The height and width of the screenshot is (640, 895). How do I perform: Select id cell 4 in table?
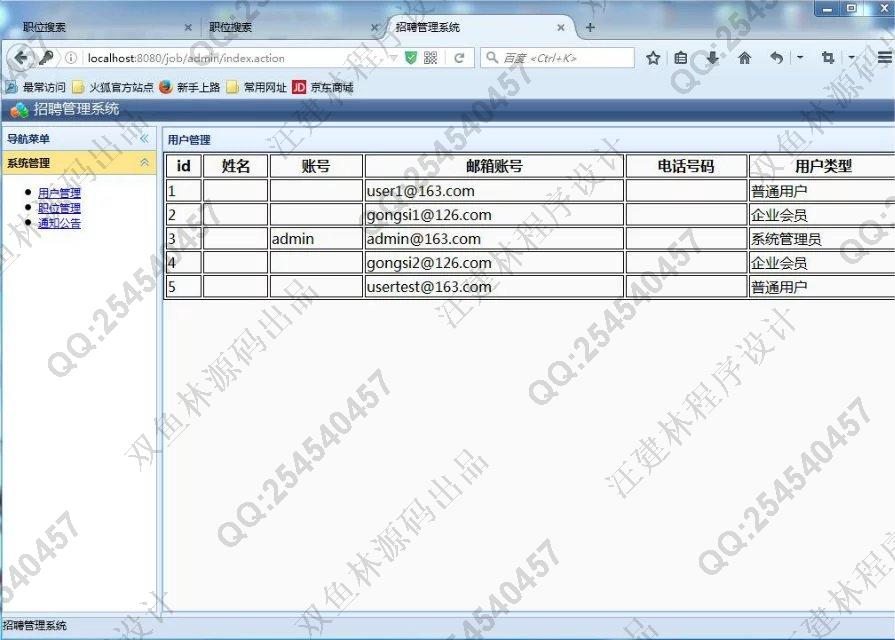[x=184, y=263]
